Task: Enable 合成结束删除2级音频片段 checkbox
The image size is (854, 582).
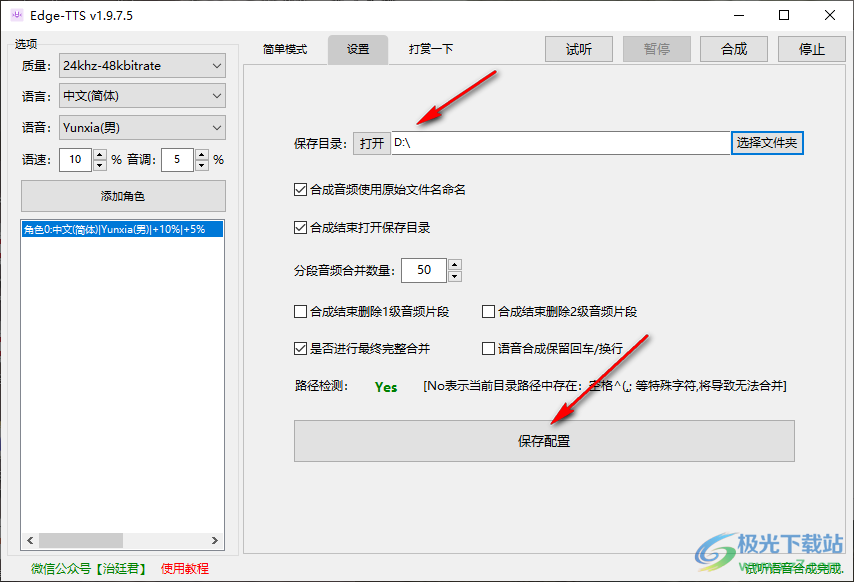Action: pos(489,311)
